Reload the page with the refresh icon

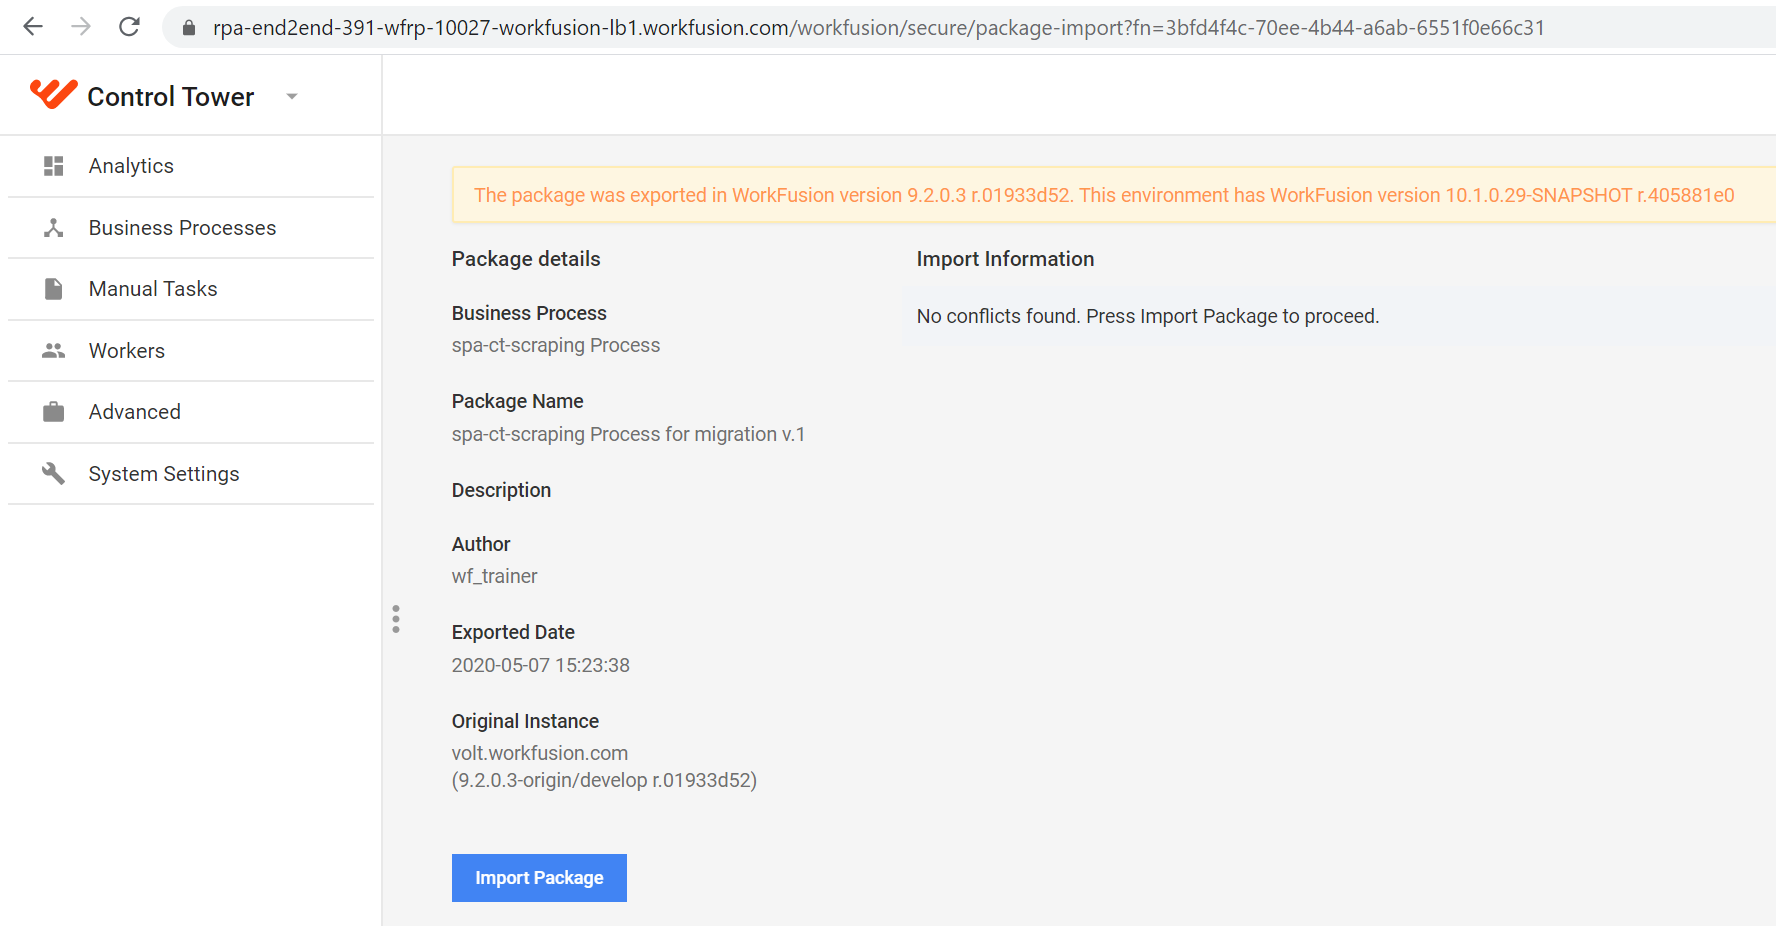tap(129, 27)
